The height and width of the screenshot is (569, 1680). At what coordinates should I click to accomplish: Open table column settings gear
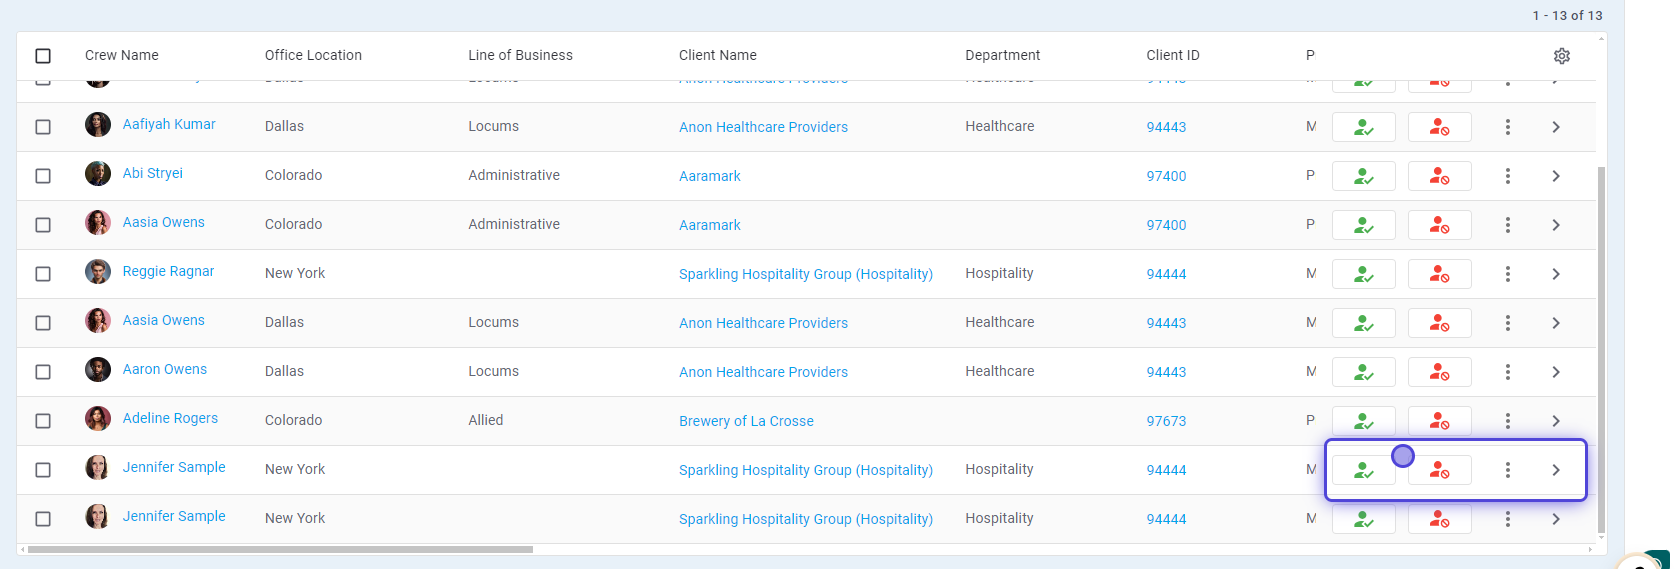[1562, 56]
